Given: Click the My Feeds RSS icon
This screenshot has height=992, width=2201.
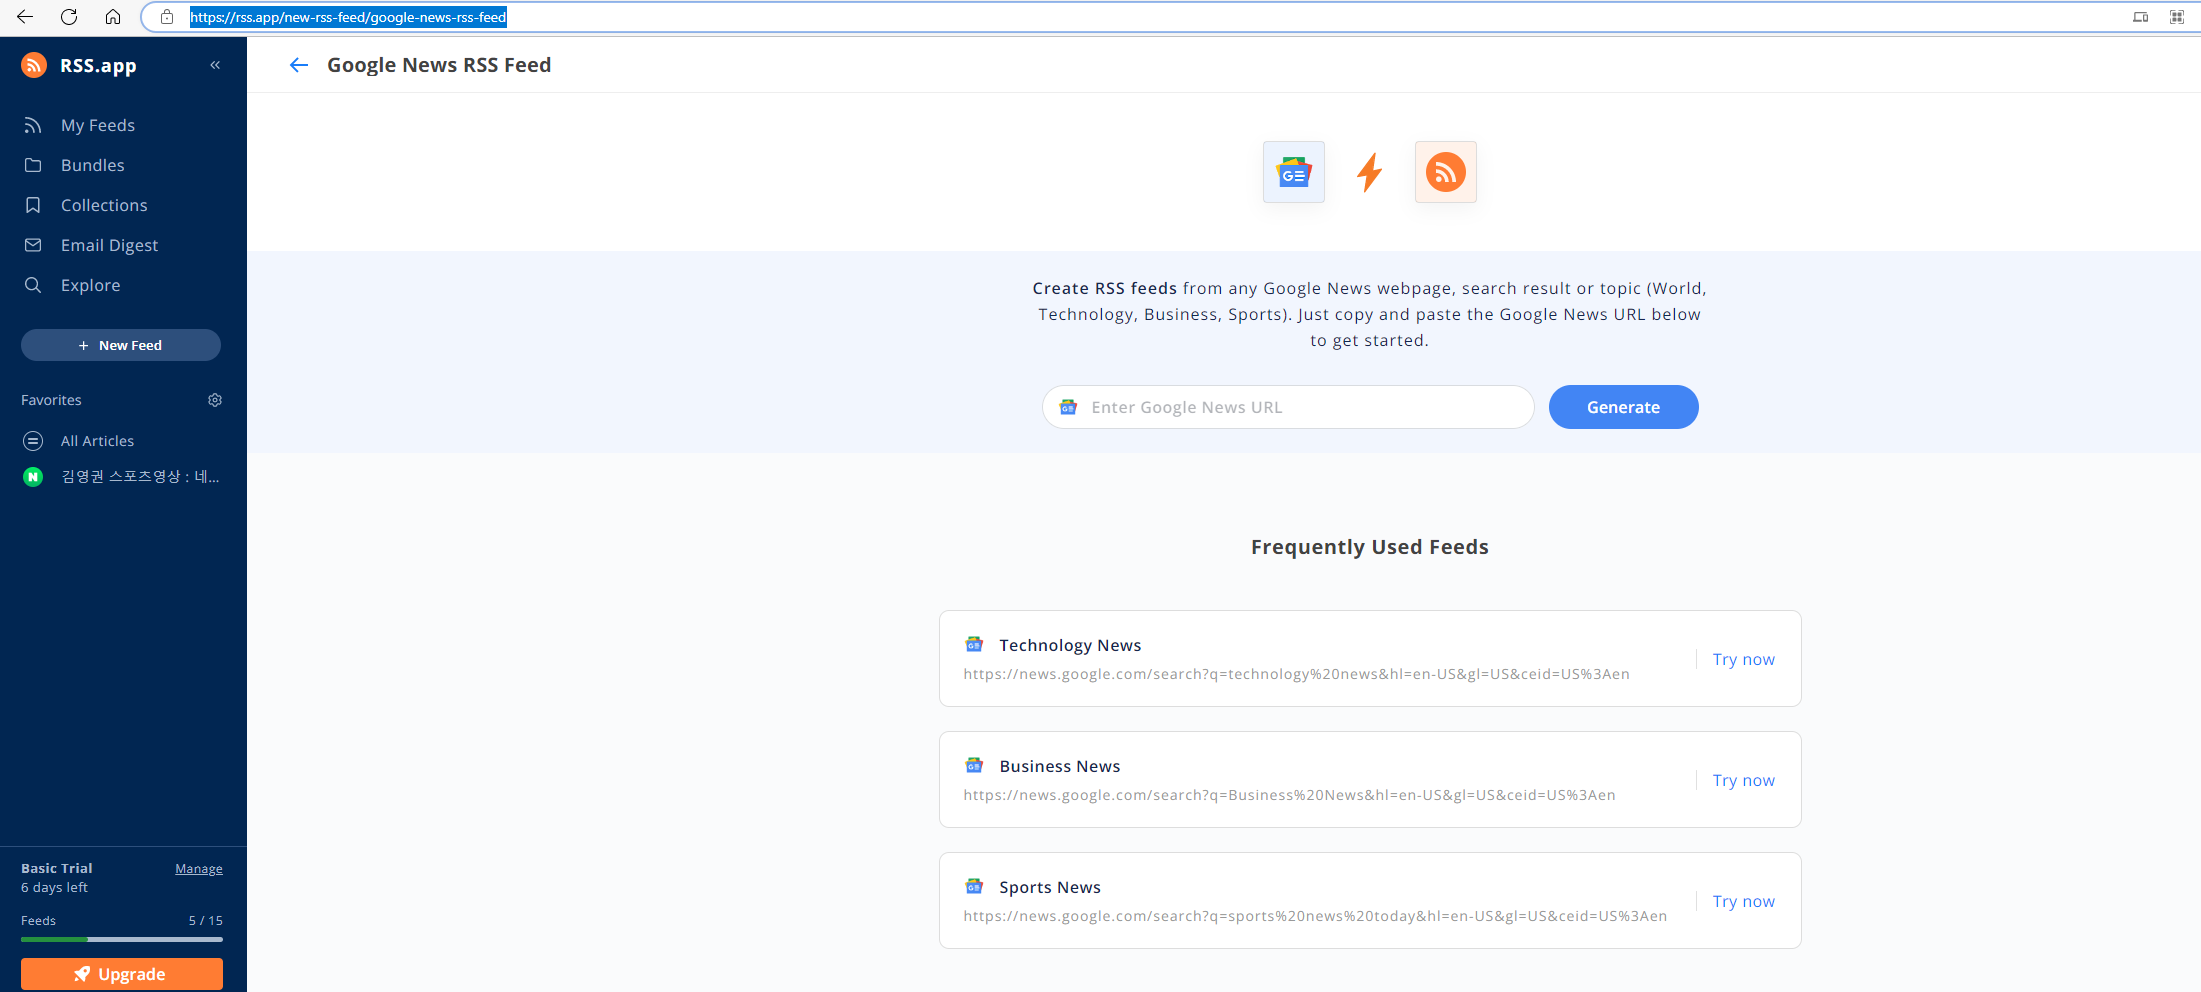Looking at the screenshot, I should click(x=33, y=125).
